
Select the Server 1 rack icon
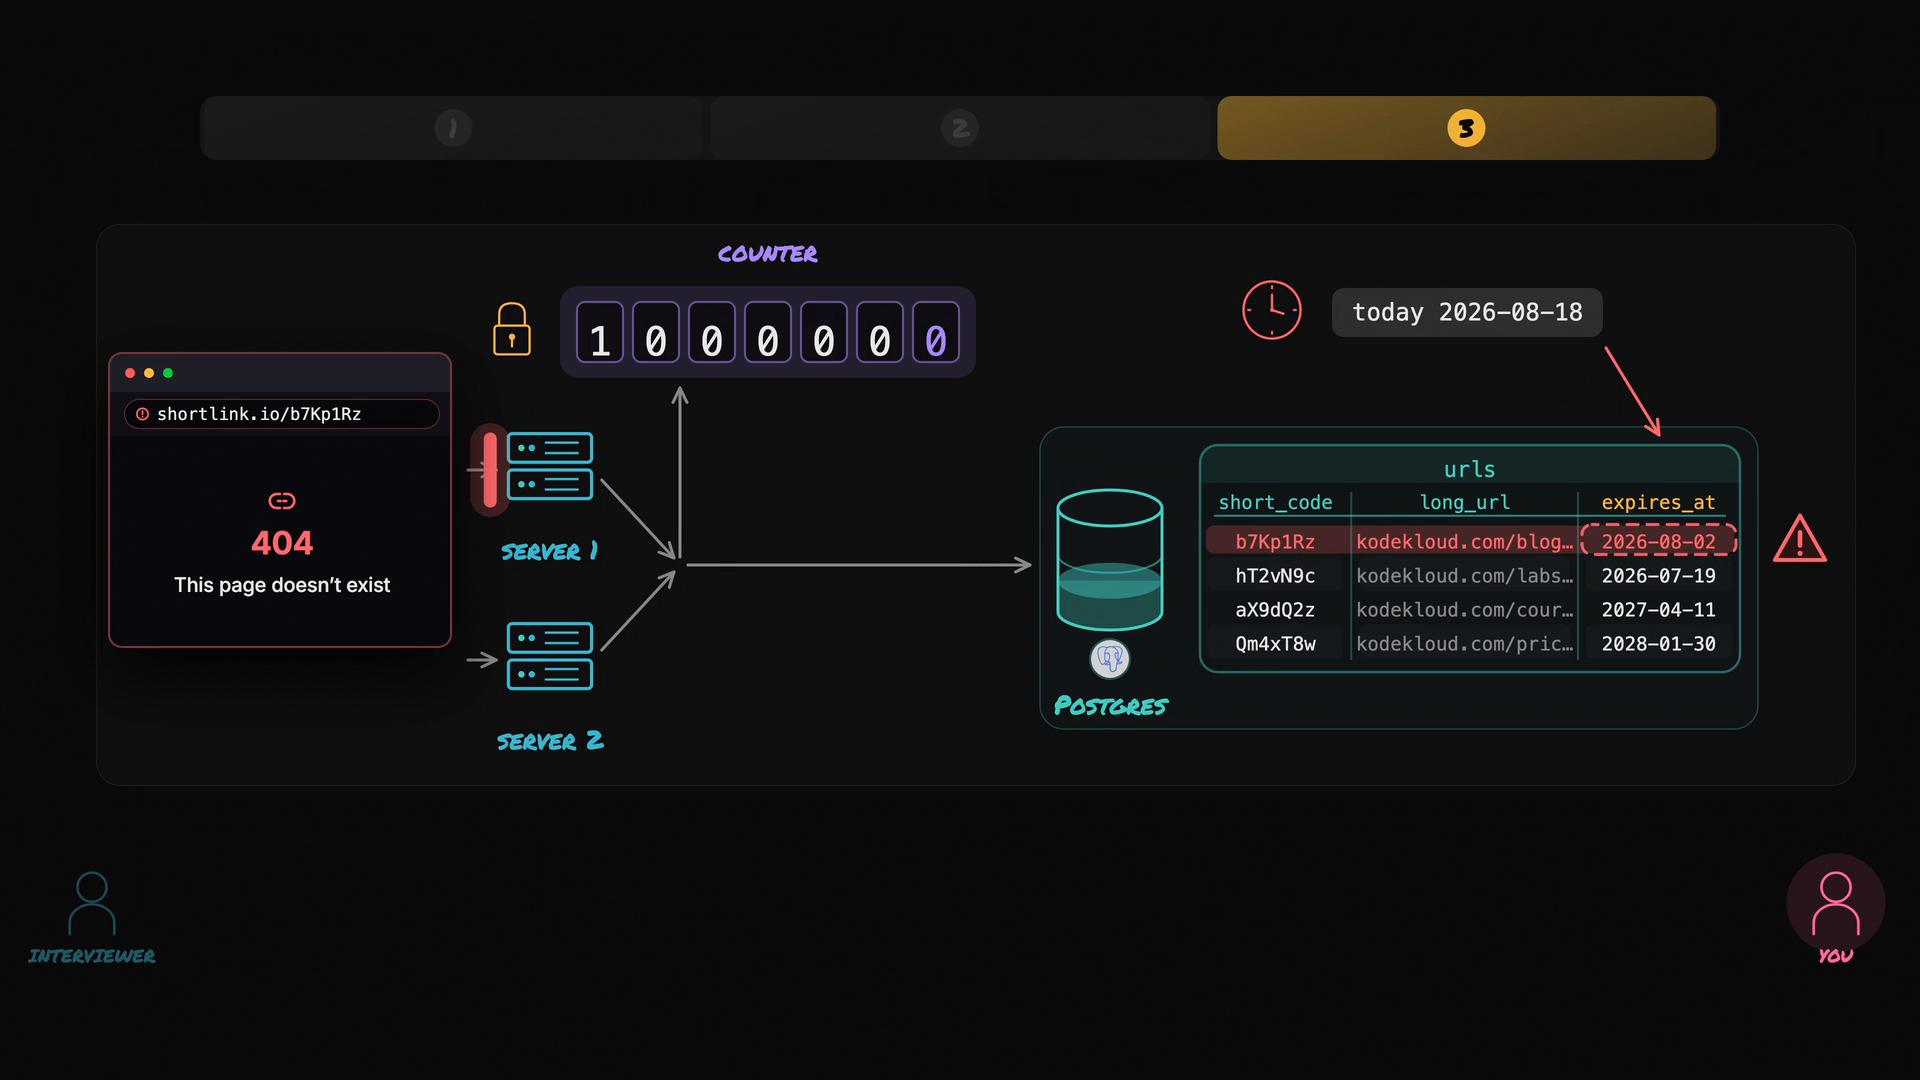550,466
